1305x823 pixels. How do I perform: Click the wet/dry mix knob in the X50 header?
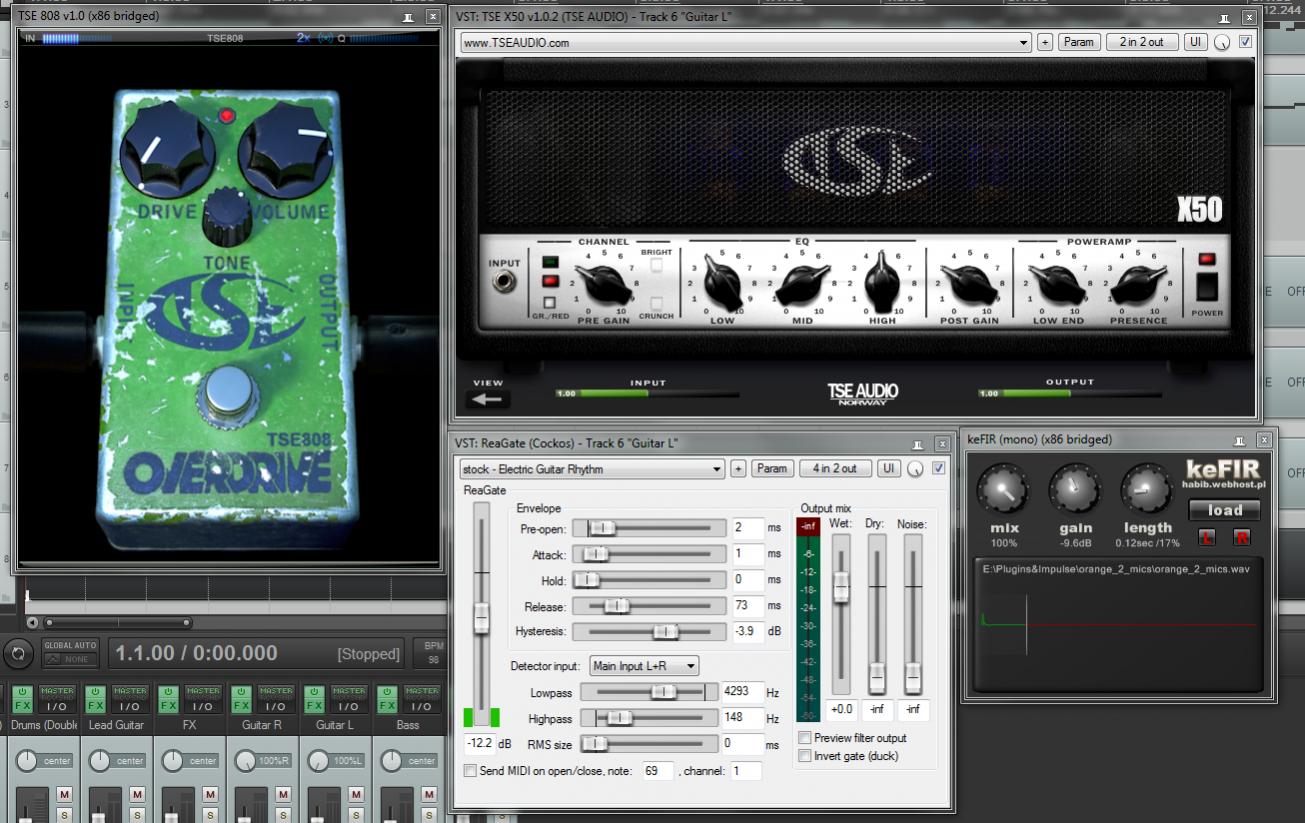pos(1223,43)
